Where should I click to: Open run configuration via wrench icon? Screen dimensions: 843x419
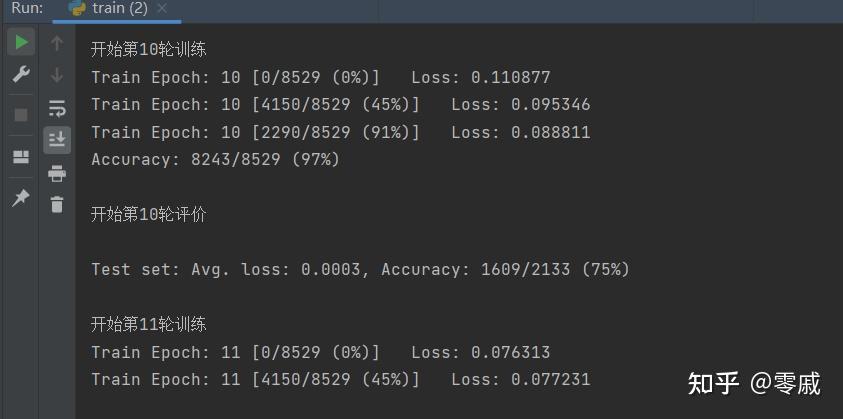pyautogui.click(x=21, y=74)
